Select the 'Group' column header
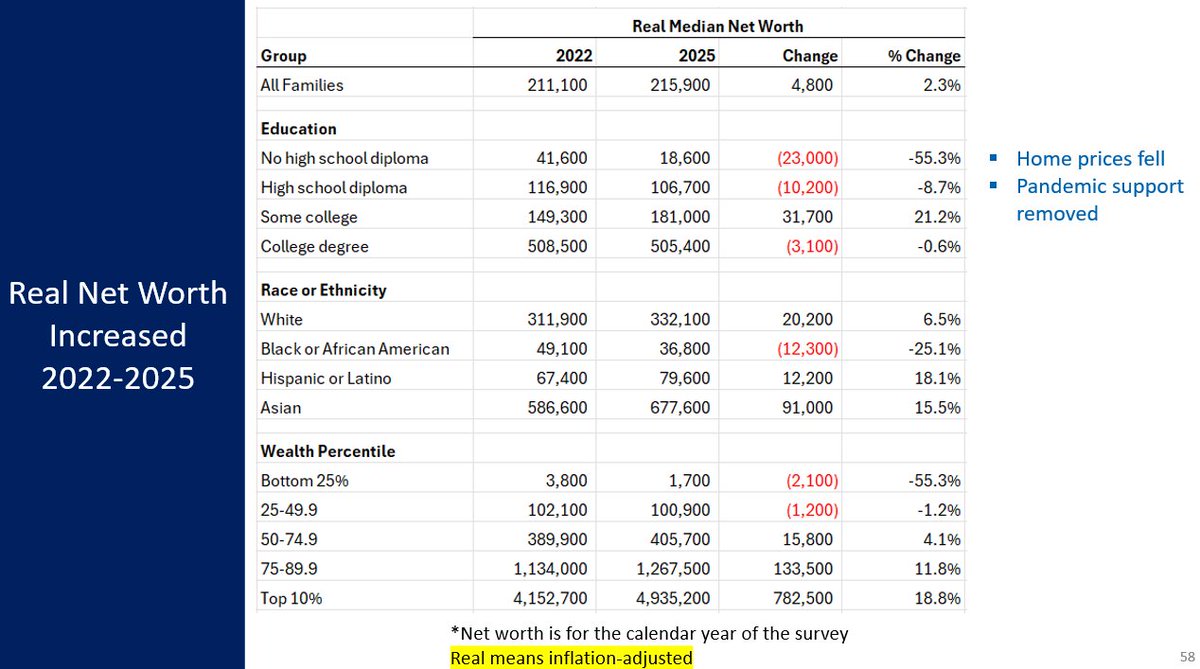The width and height of the screenshot is (1200, 669). 284,56
